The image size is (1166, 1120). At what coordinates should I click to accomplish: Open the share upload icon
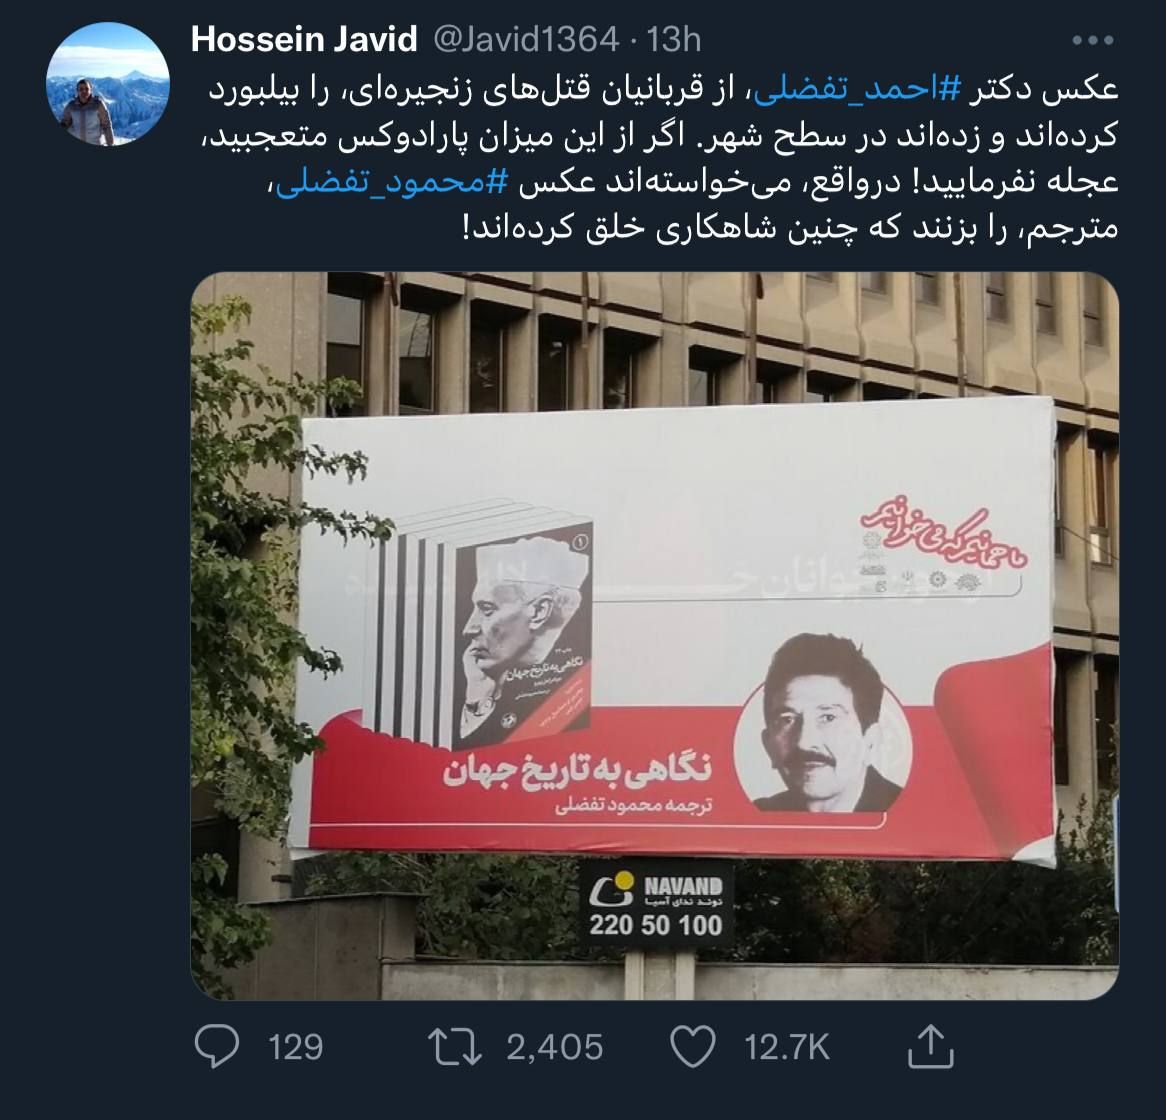931,1046
